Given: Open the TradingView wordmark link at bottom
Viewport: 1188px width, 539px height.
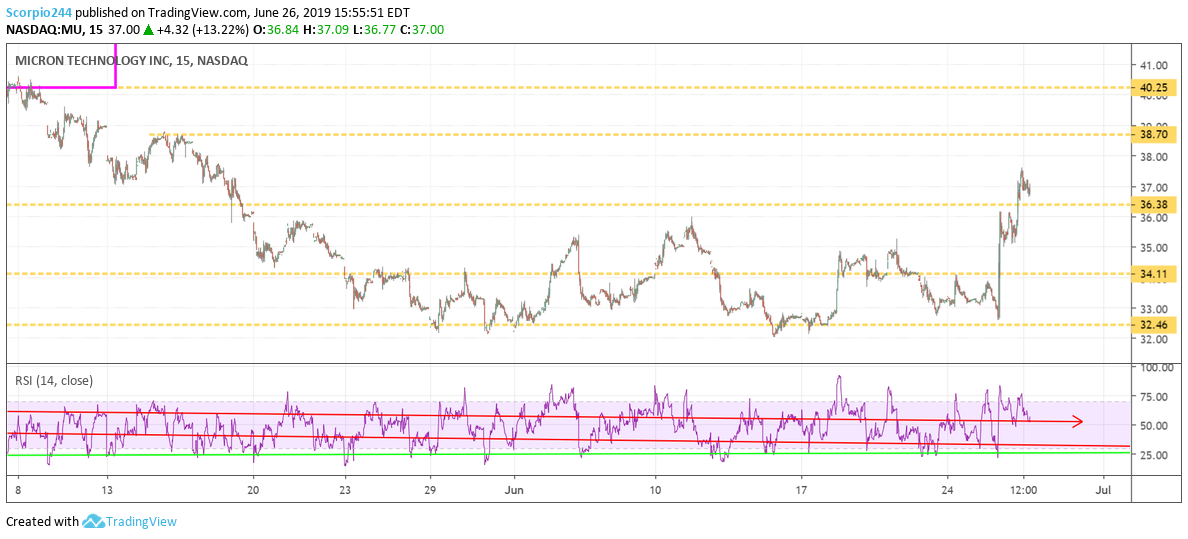Looking at the screenshot, I should tap(142, 522).
